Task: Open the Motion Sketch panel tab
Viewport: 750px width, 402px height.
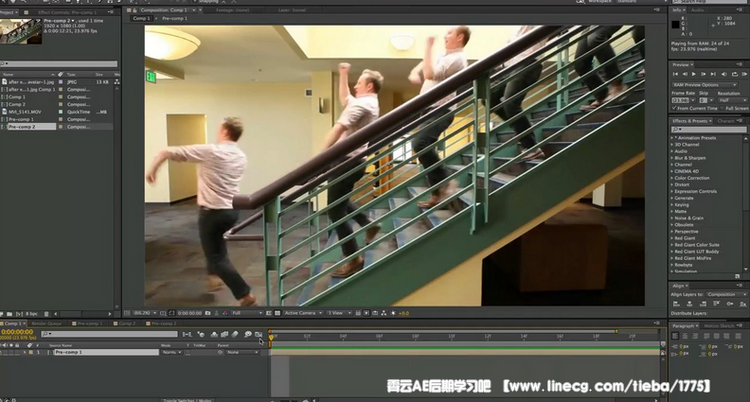Action: point(719,325)
